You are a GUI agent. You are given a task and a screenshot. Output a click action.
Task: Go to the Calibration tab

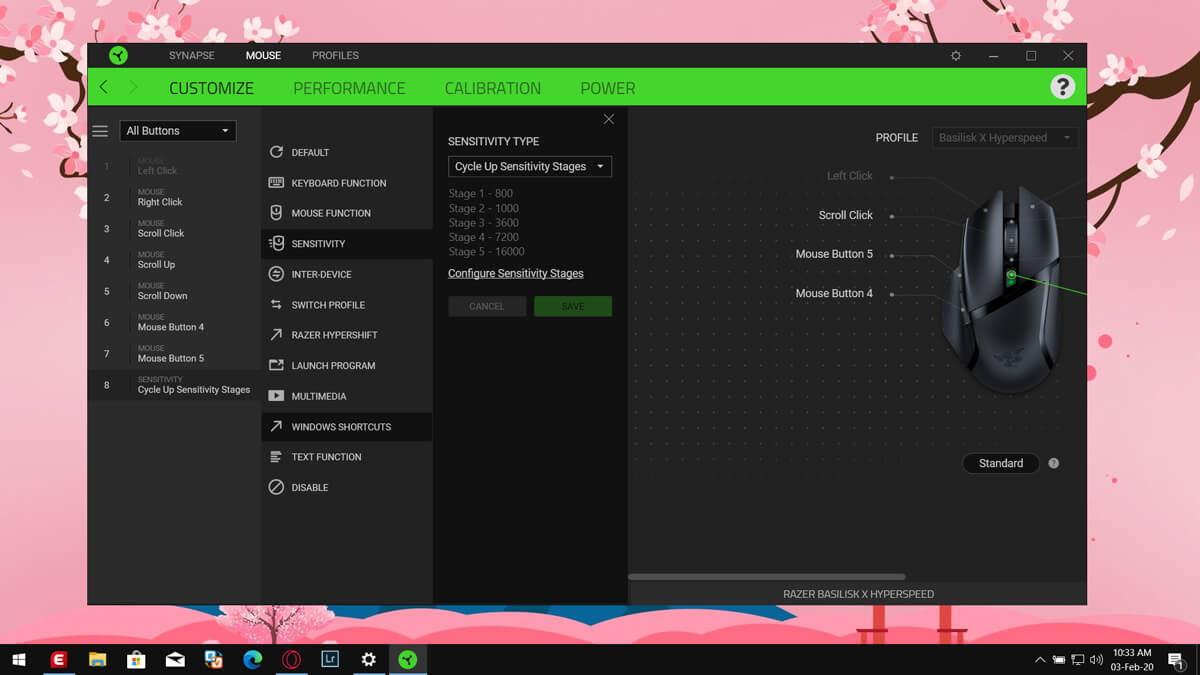[x=493, y=88]
